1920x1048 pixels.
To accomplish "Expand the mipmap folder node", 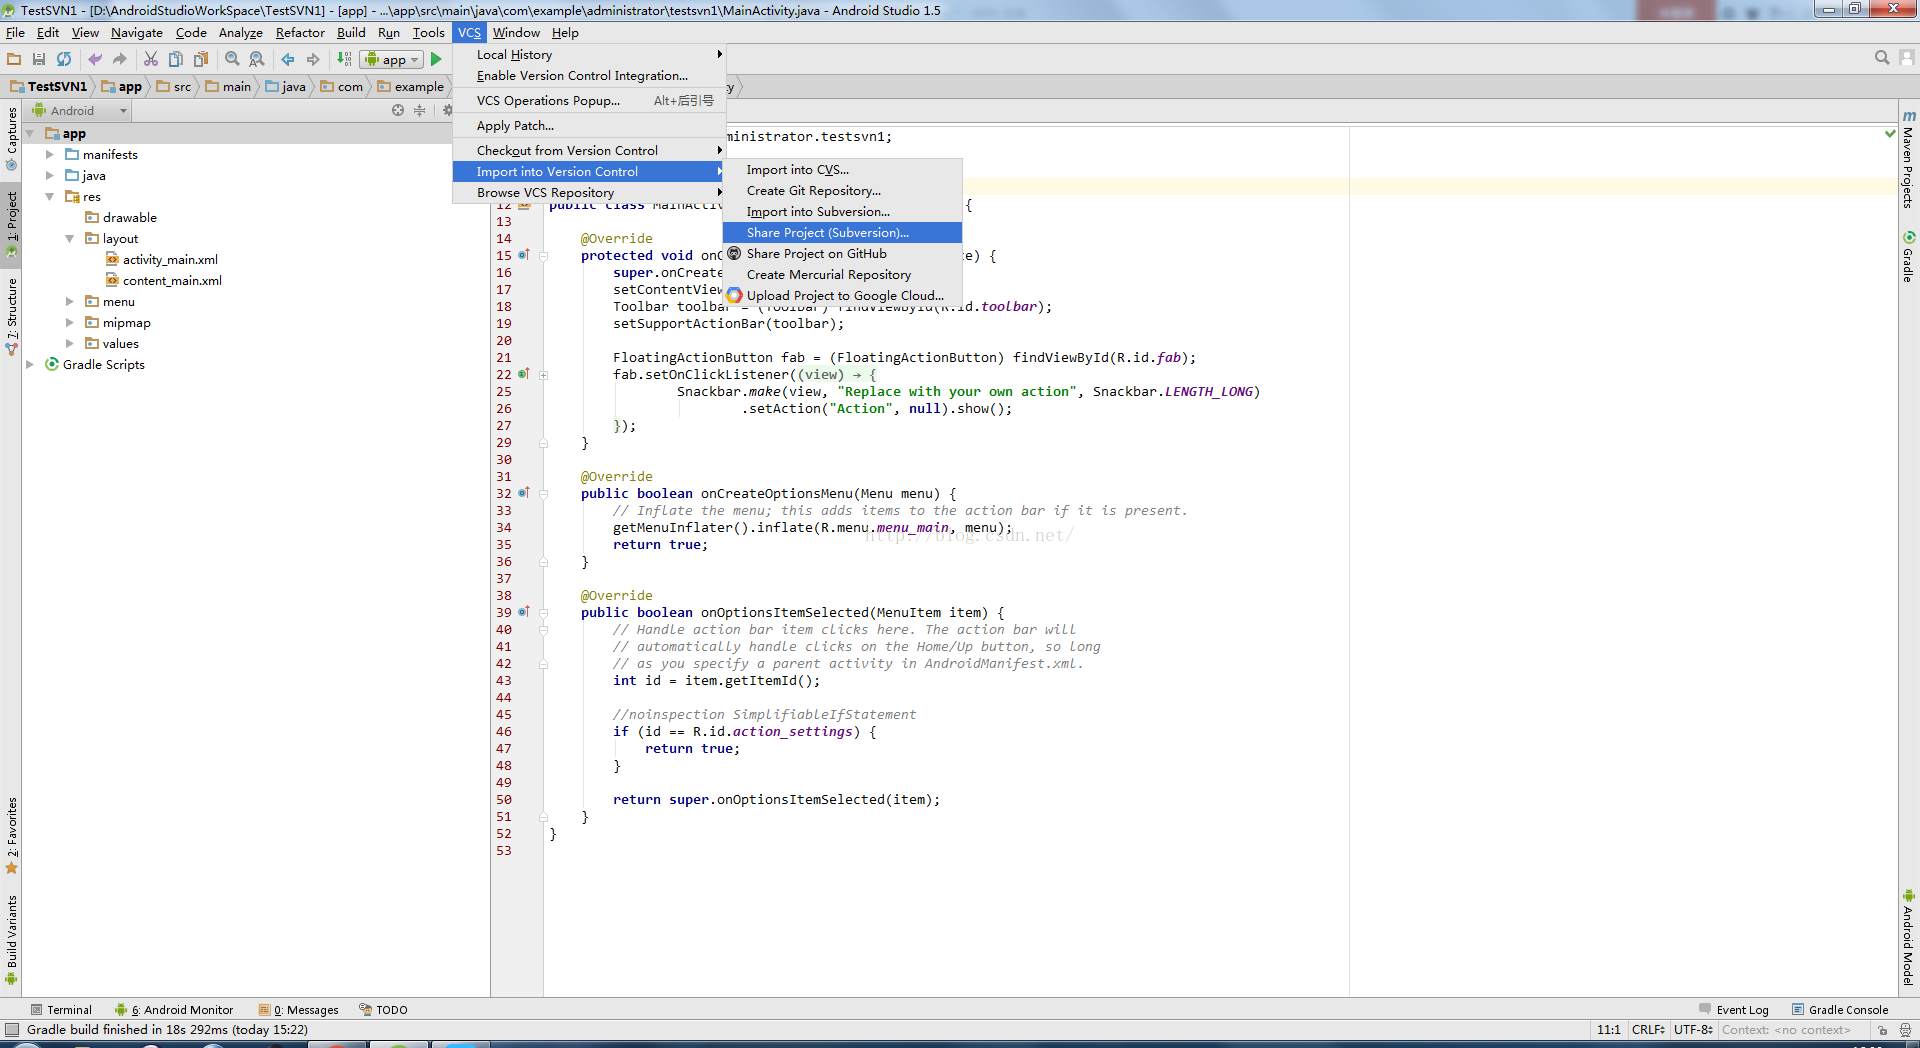I will point(70,322).
